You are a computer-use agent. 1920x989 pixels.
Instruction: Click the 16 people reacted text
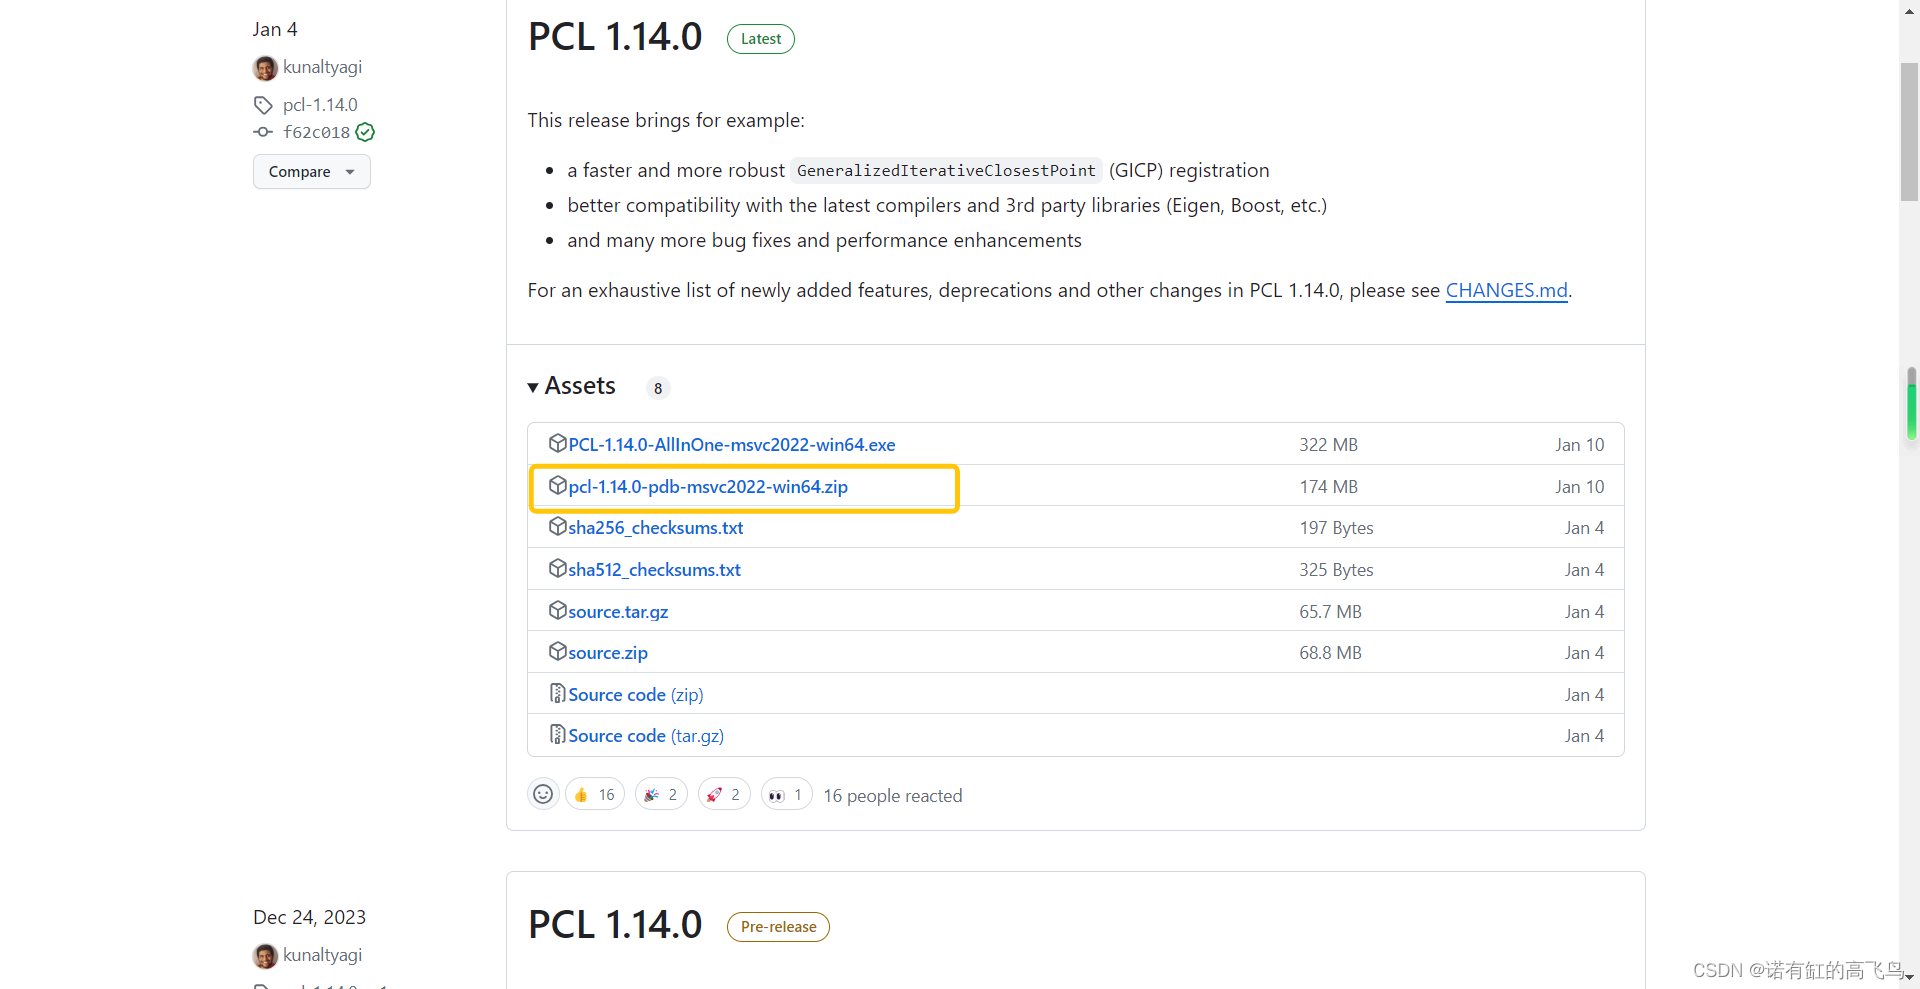tap(893, 796)
